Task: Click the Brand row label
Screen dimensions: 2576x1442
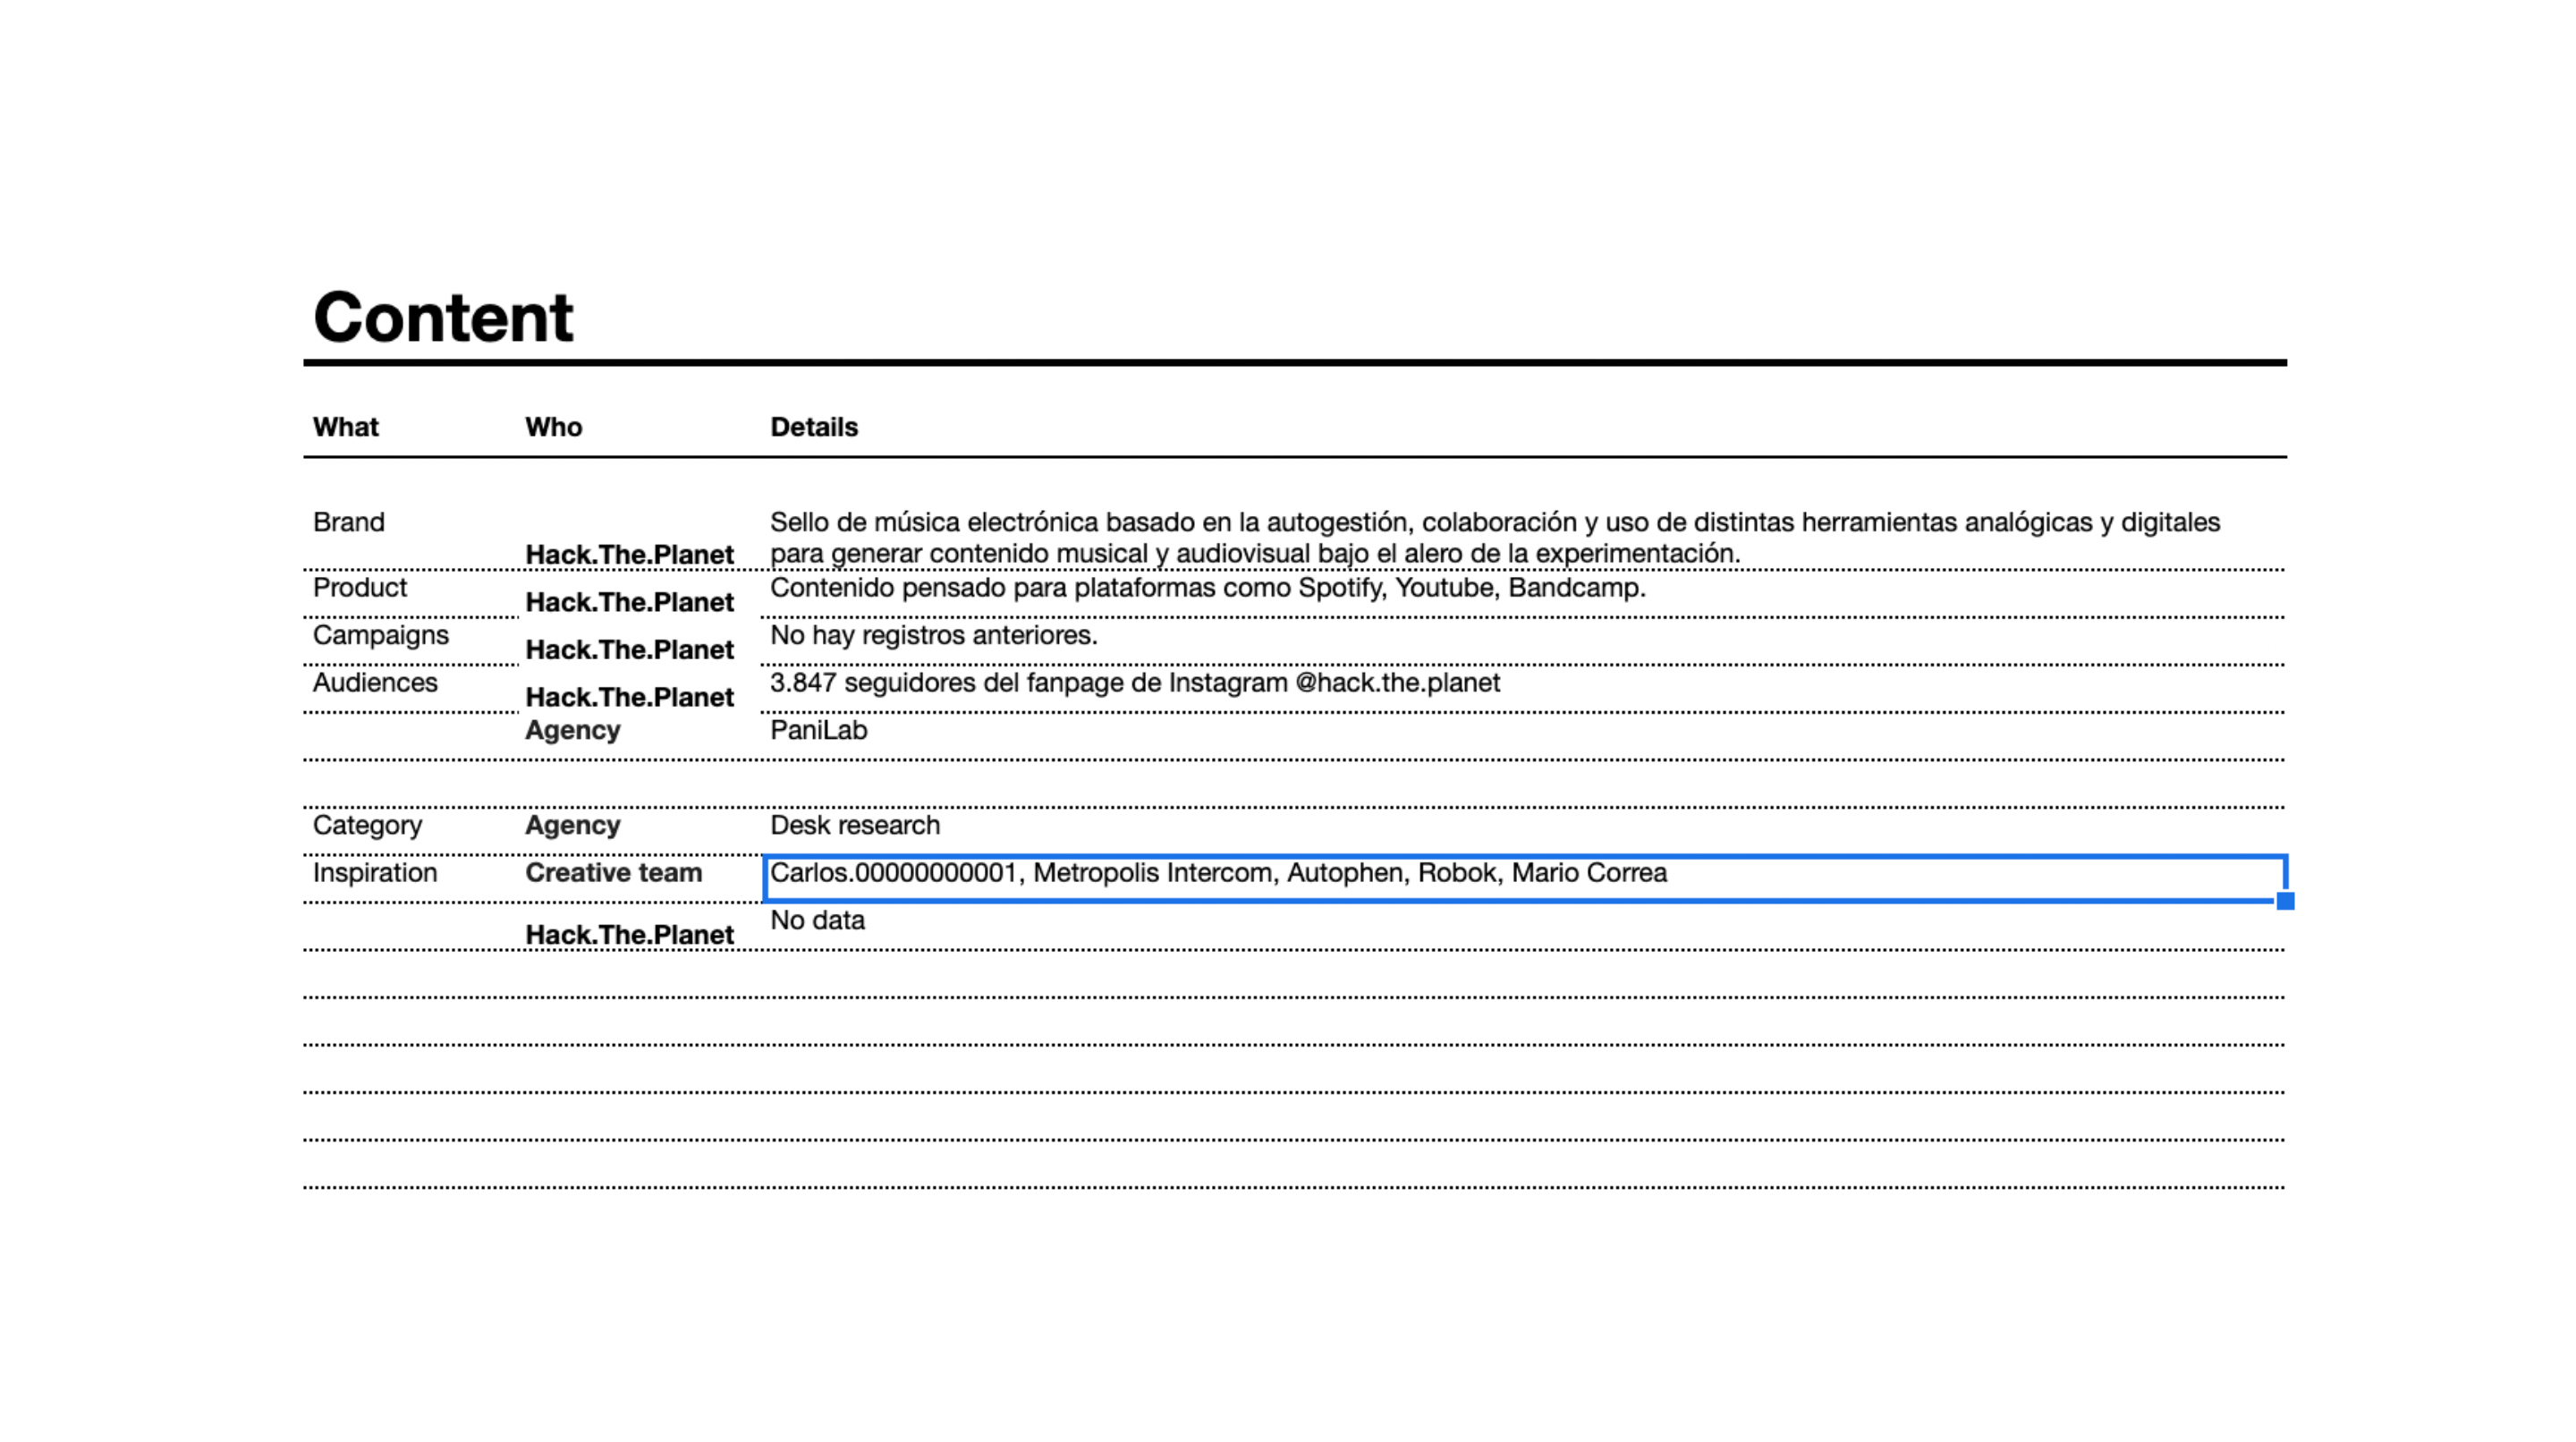Action: point(348,522)
